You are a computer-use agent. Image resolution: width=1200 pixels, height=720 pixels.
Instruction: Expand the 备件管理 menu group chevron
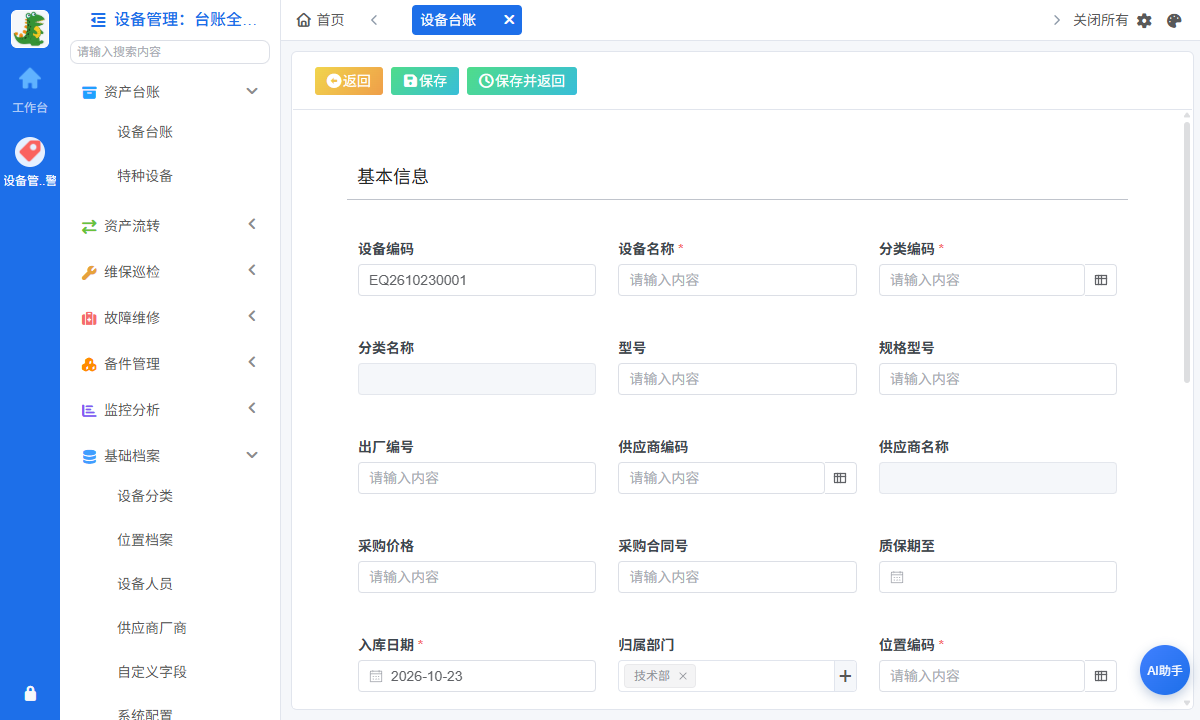252,362
